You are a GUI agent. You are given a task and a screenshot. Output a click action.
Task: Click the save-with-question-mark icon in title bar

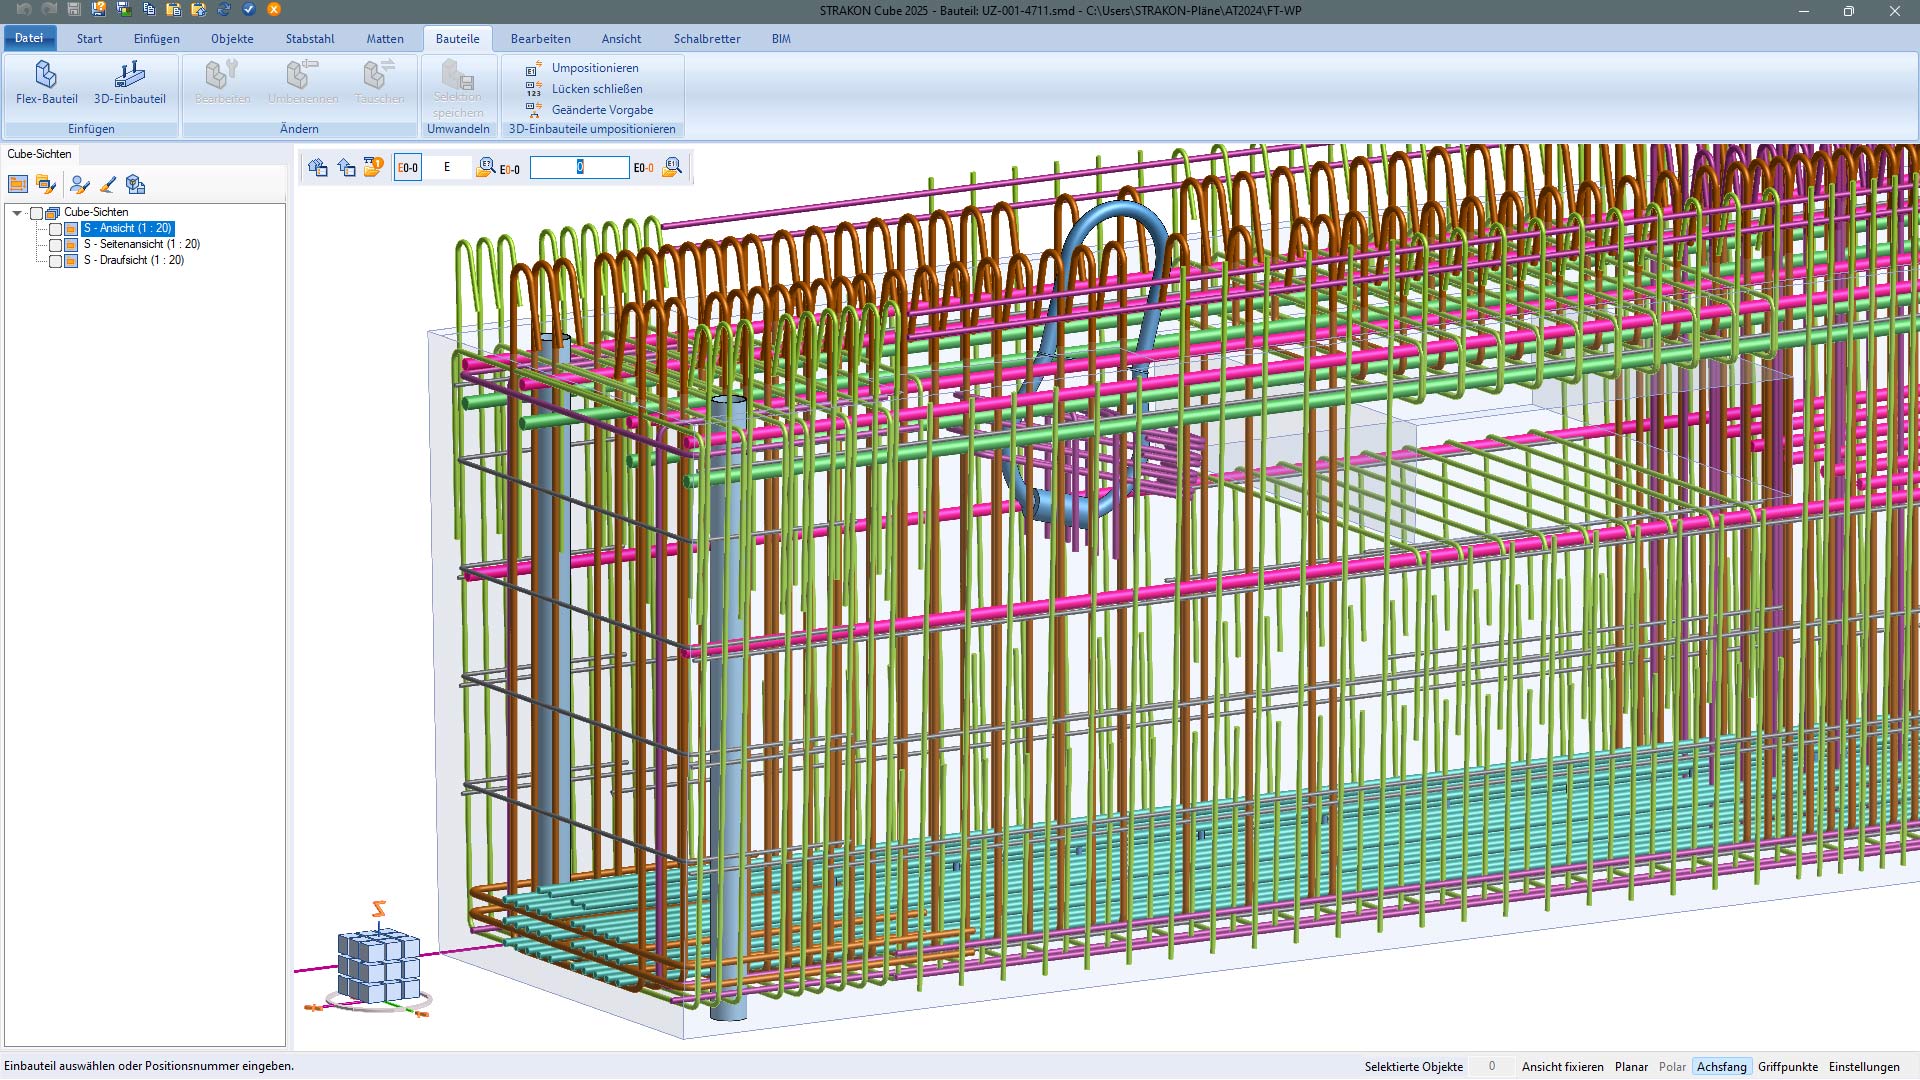[99, 10]
